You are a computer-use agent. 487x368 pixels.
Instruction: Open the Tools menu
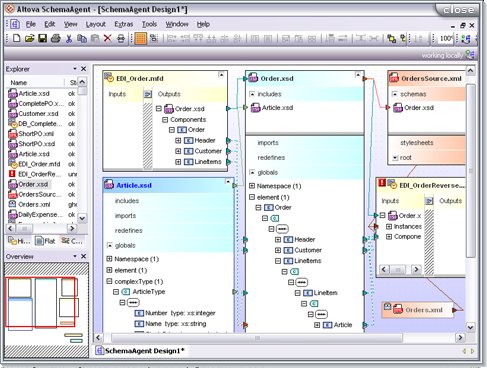click(149, 24)
